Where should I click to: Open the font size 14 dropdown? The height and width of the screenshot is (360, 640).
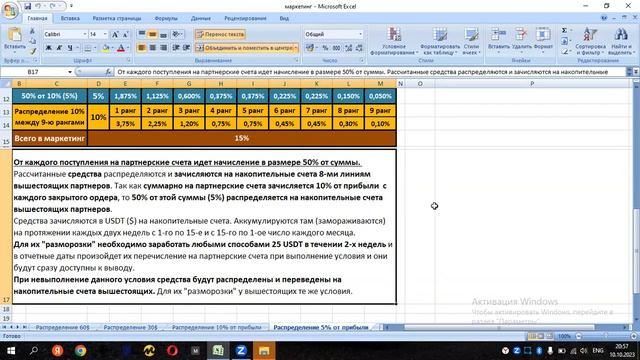(x=105, y=34)
